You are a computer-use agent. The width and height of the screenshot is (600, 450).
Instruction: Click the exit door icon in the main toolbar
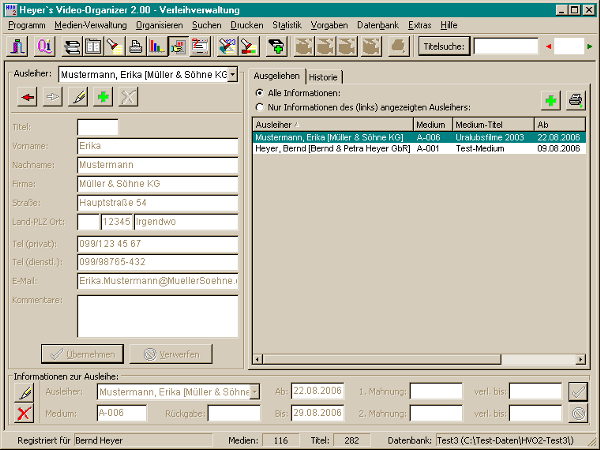18,46
